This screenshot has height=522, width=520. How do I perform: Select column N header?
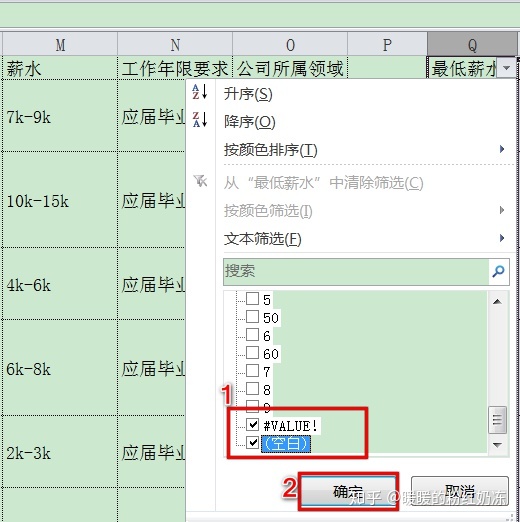175,44
